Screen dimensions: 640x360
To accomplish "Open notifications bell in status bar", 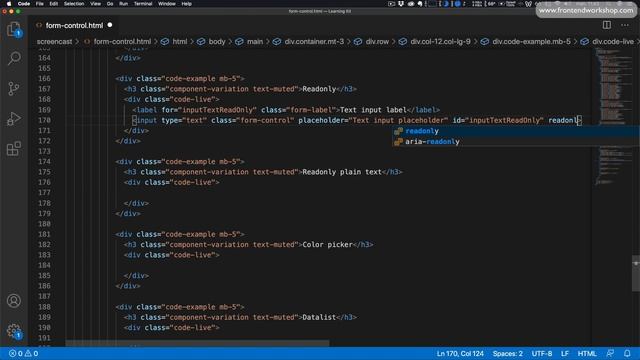I will coord(627,353).
